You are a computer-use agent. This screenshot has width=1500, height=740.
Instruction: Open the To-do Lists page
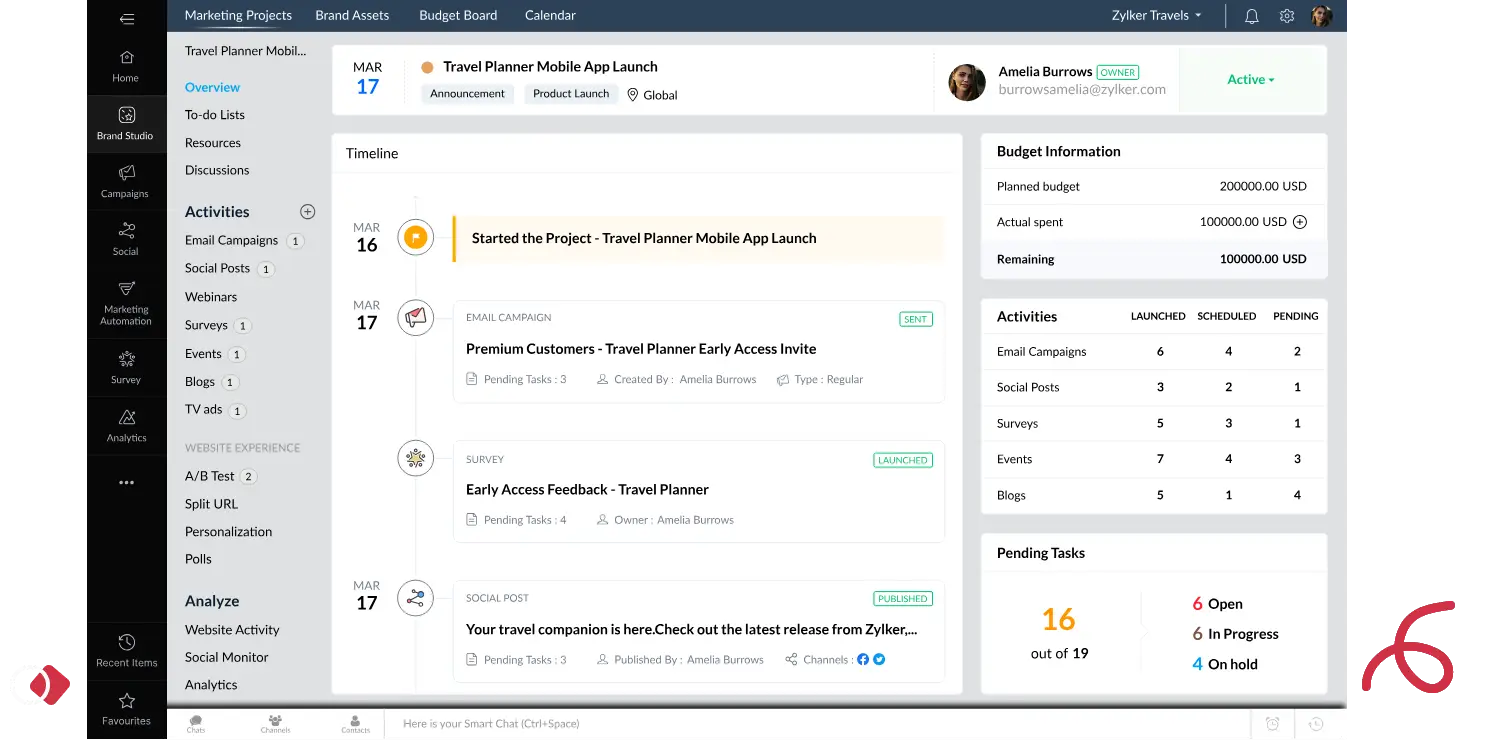[x=215, y=114]
